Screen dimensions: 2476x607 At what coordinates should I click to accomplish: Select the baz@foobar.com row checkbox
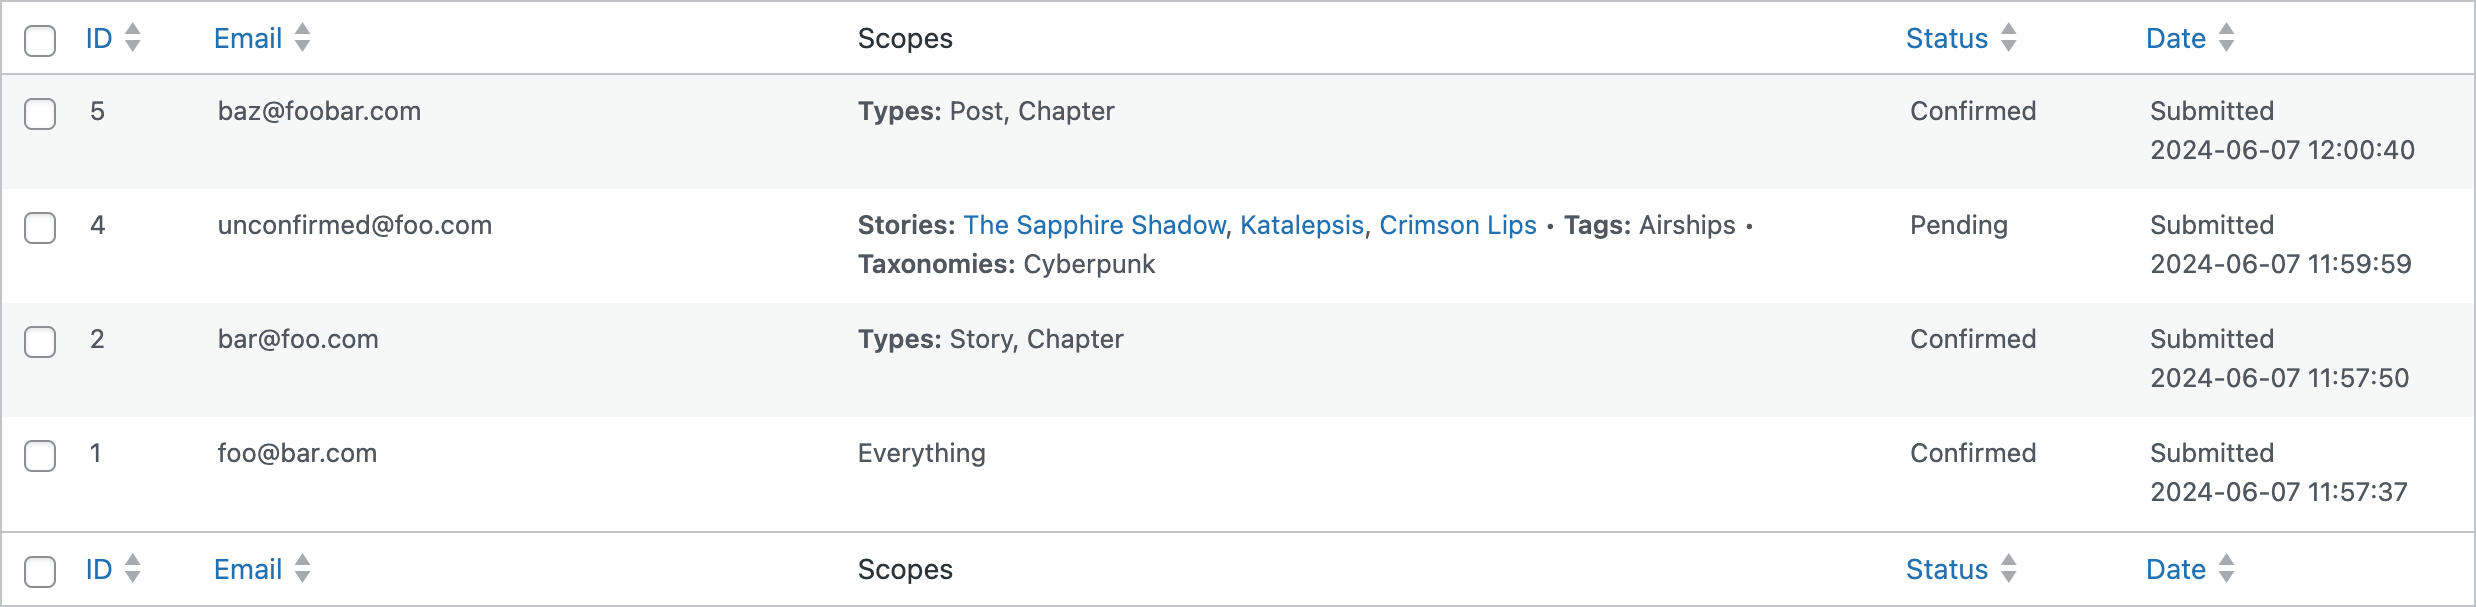click(x=40, y=114)
